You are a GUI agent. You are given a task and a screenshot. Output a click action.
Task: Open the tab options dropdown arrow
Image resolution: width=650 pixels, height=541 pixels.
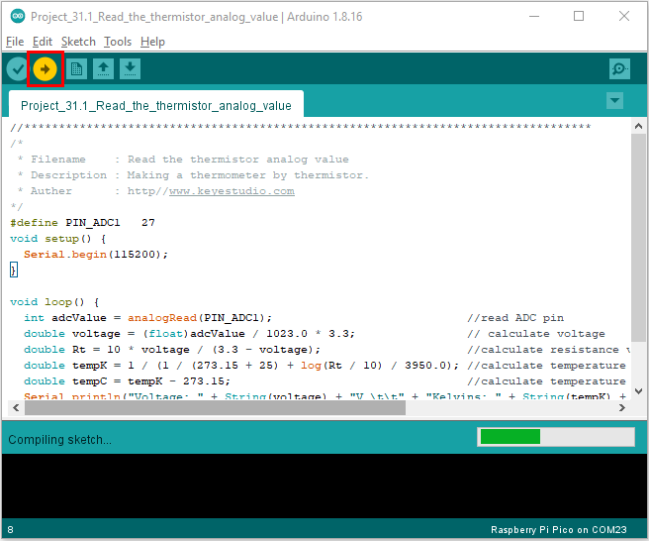coord(615,100)
